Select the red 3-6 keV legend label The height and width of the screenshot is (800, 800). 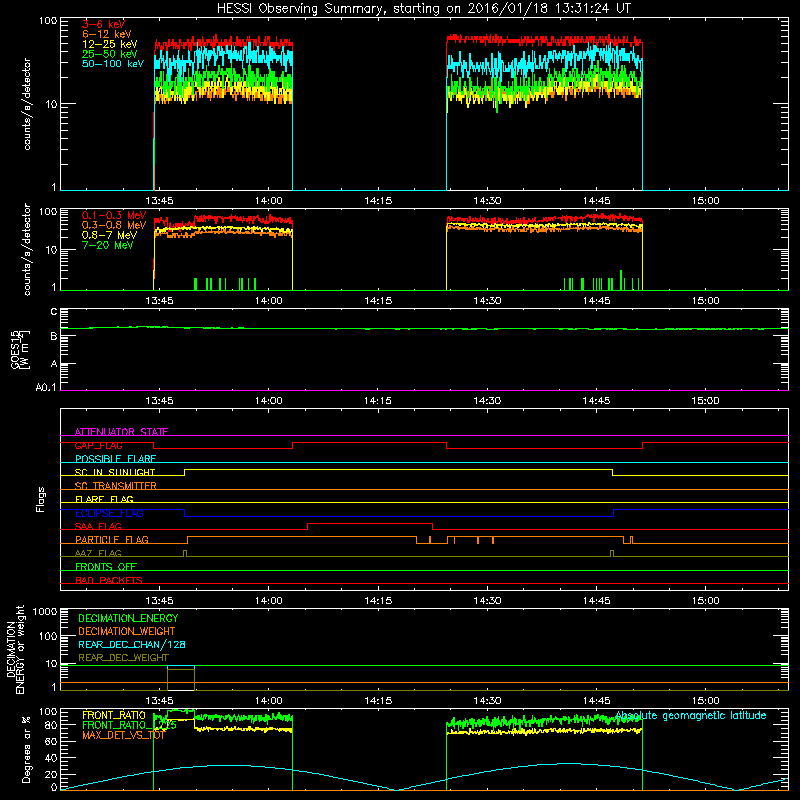pyautogui.click(x=104, y=24)
